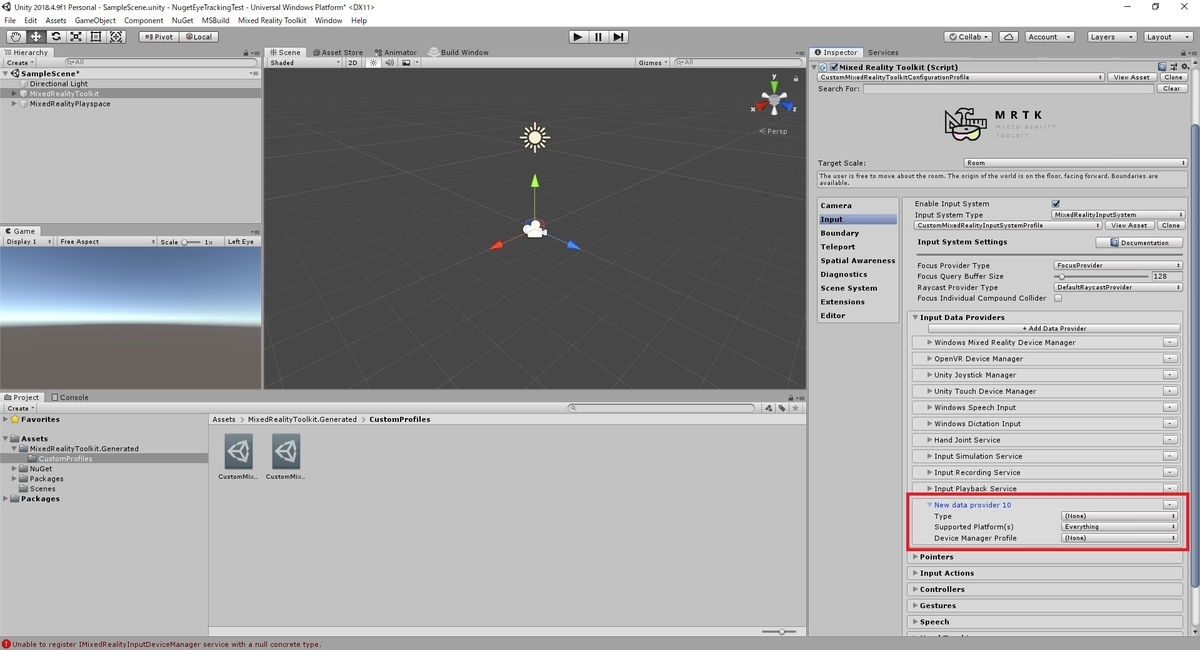Screen dimensions: 1200x650
Task: Open Gizmos dropdown
Action: click(652, 62)
